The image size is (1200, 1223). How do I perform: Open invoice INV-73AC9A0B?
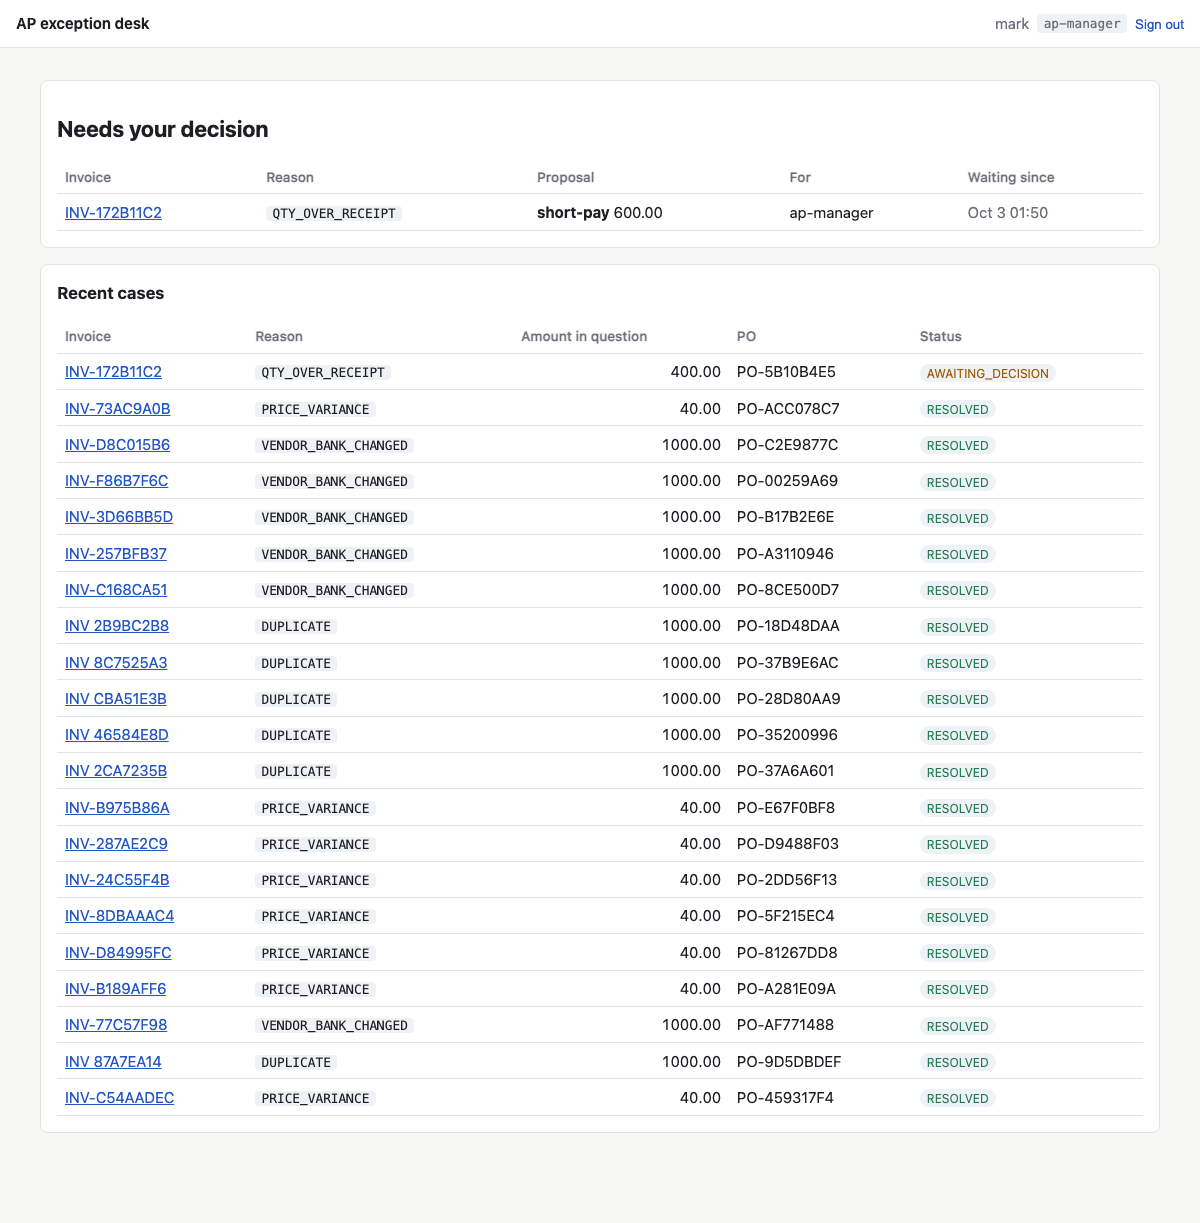118,408
